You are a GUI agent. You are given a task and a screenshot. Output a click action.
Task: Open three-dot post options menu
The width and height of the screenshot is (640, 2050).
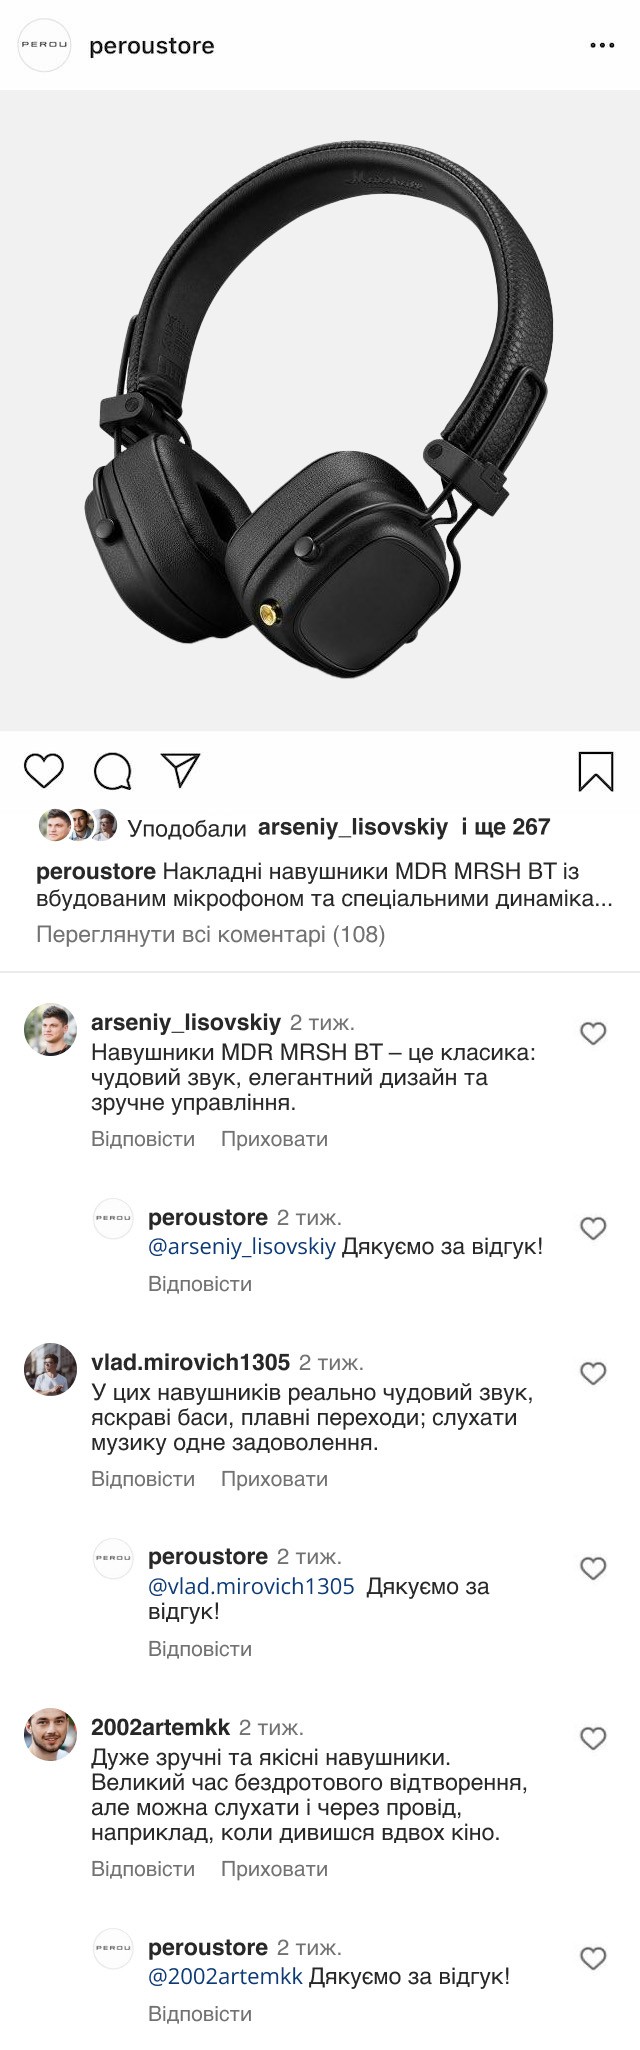(602, 46)
